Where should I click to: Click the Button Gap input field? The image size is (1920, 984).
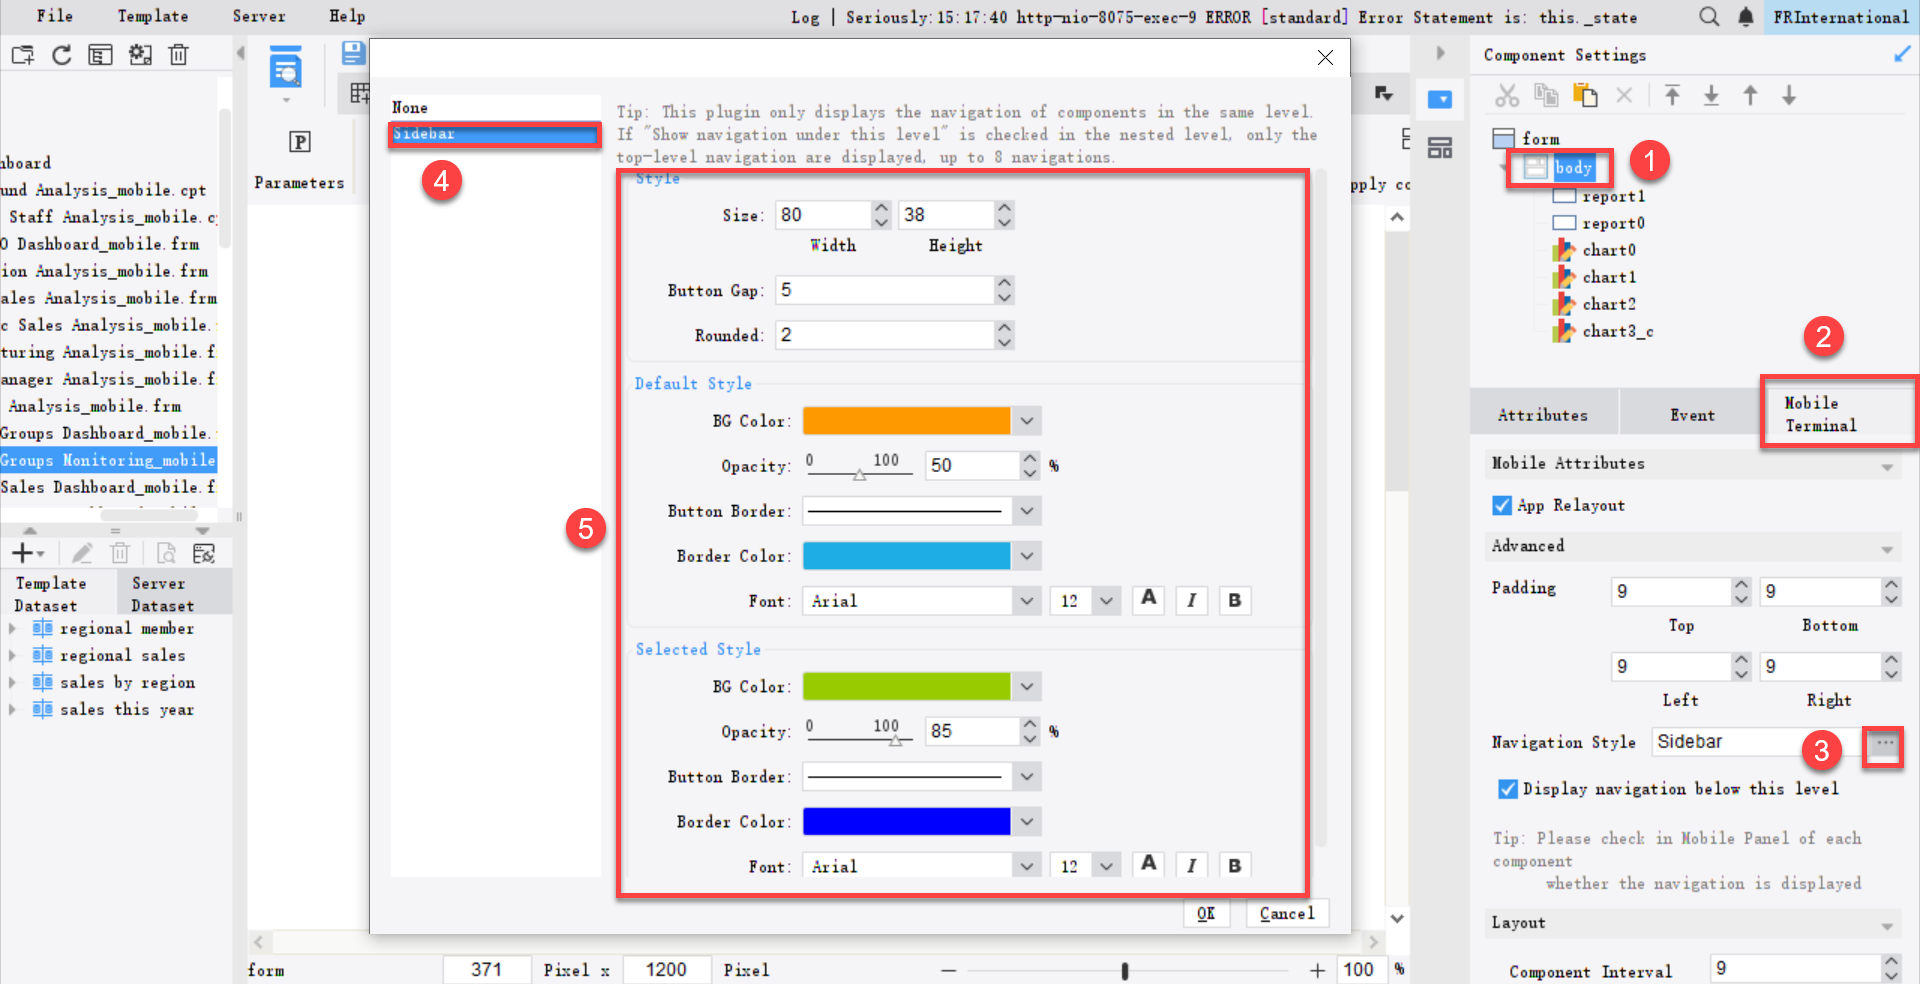click(x=885, y=290)
